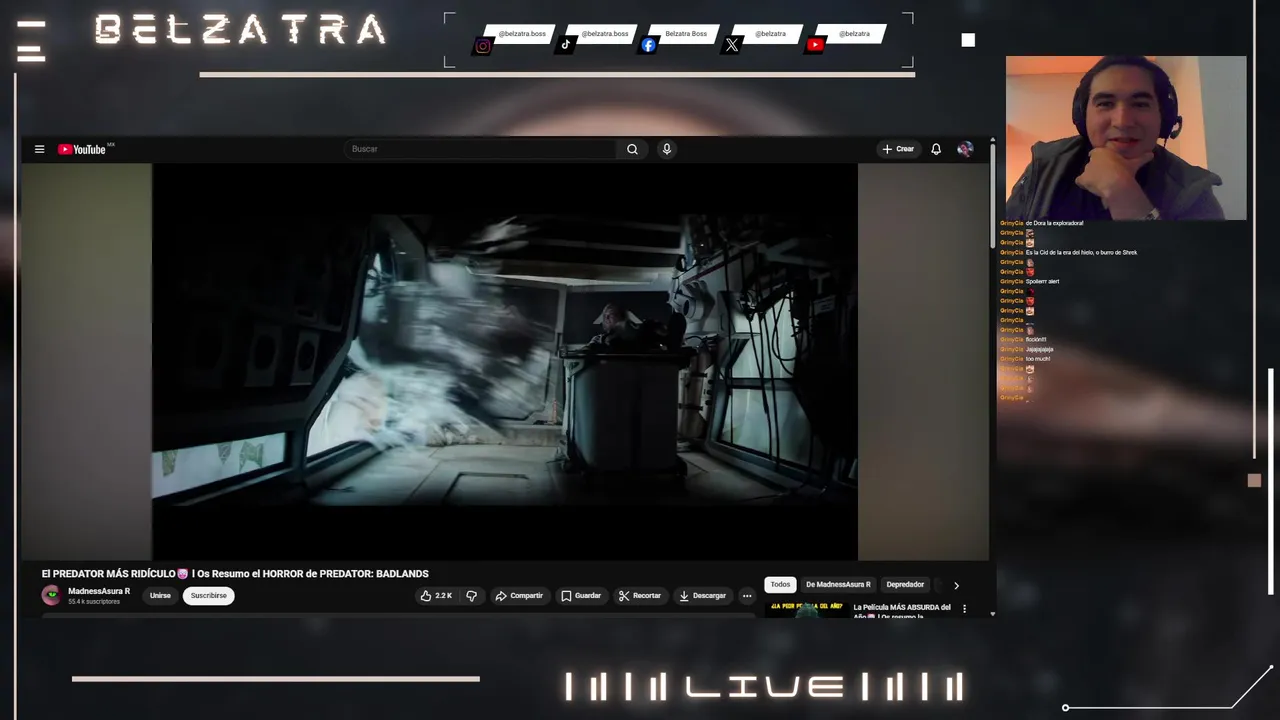Select the De MadnessAsura R chip
The width and height of the screenshot is (1280, 720).
838,585
